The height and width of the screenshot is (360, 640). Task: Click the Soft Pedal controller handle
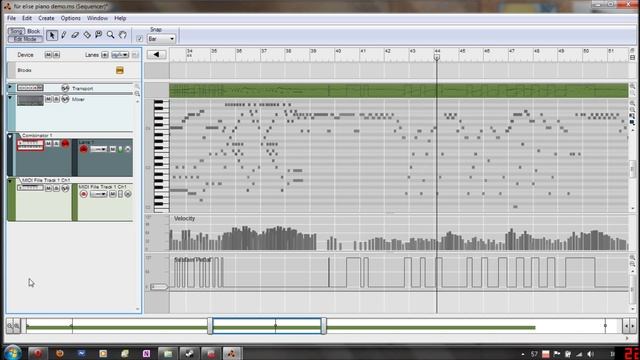click(159, 287)
